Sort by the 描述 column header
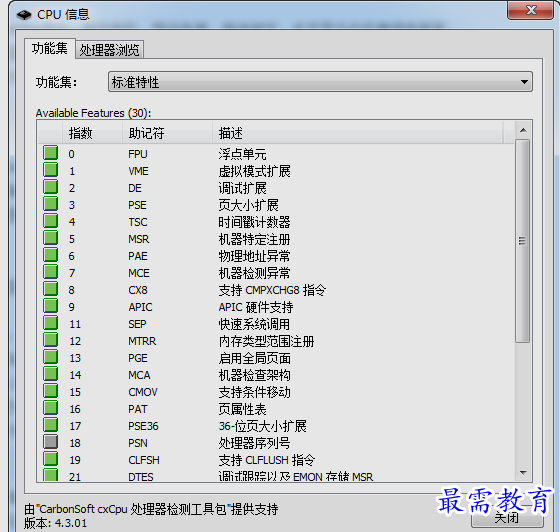The width and height of the screenshot is (560, 532). coord(358,133)
